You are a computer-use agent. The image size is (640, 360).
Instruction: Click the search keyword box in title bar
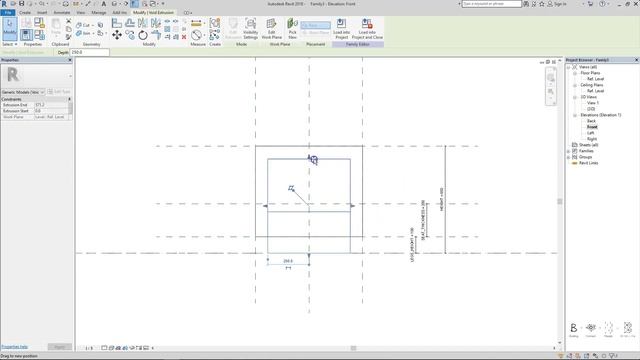pyautogui.click(x=491, y=4)
